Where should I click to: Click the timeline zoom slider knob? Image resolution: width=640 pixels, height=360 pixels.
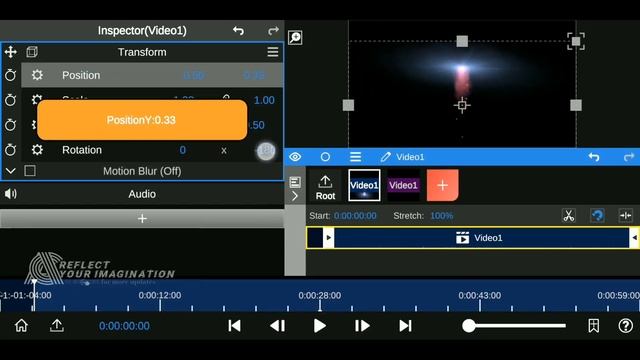tap(469, 326)
